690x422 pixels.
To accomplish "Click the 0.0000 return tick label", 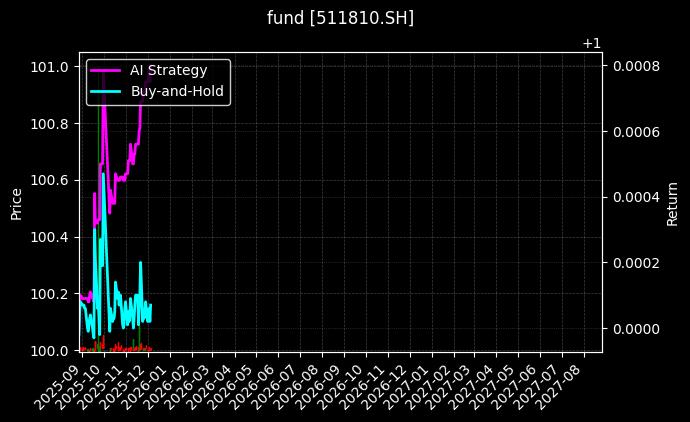I will tap(636, 329).
